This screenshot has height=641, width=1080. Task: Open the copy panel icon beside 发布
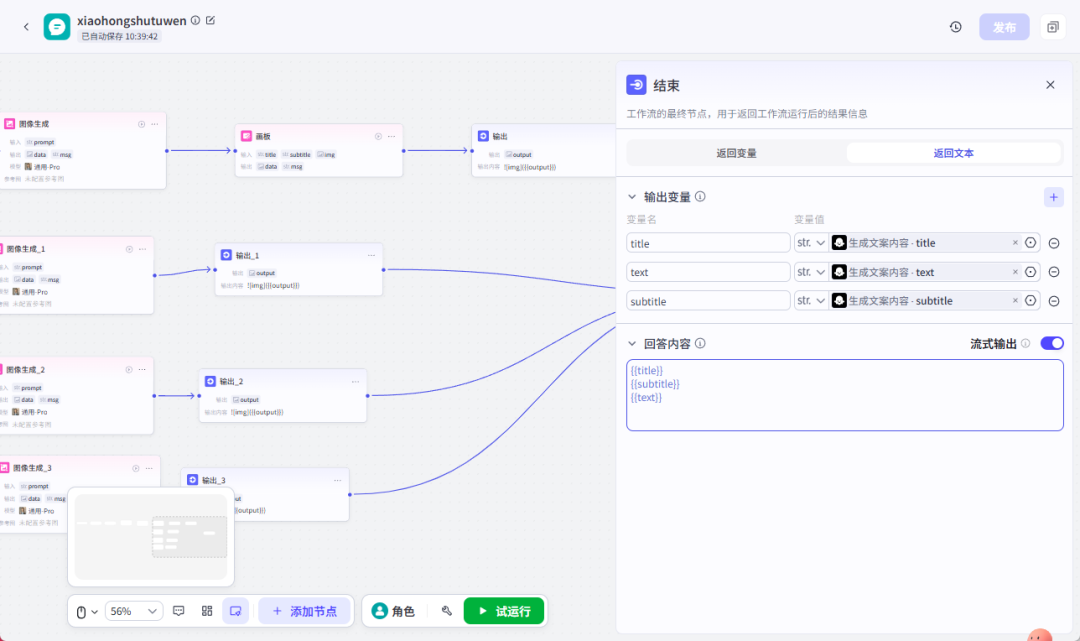(x=1052, y=27)
